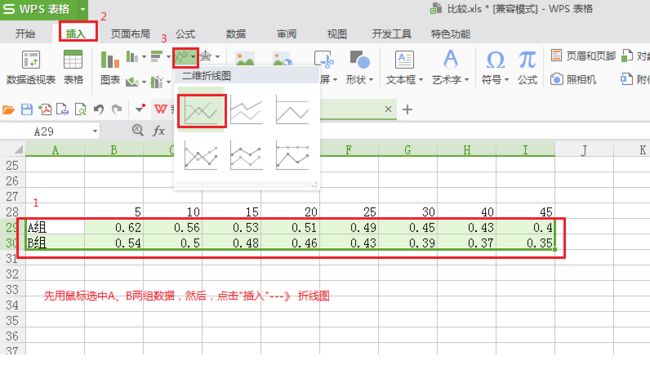Click the area chart icon
650x392 pixels.
[132, 82]
